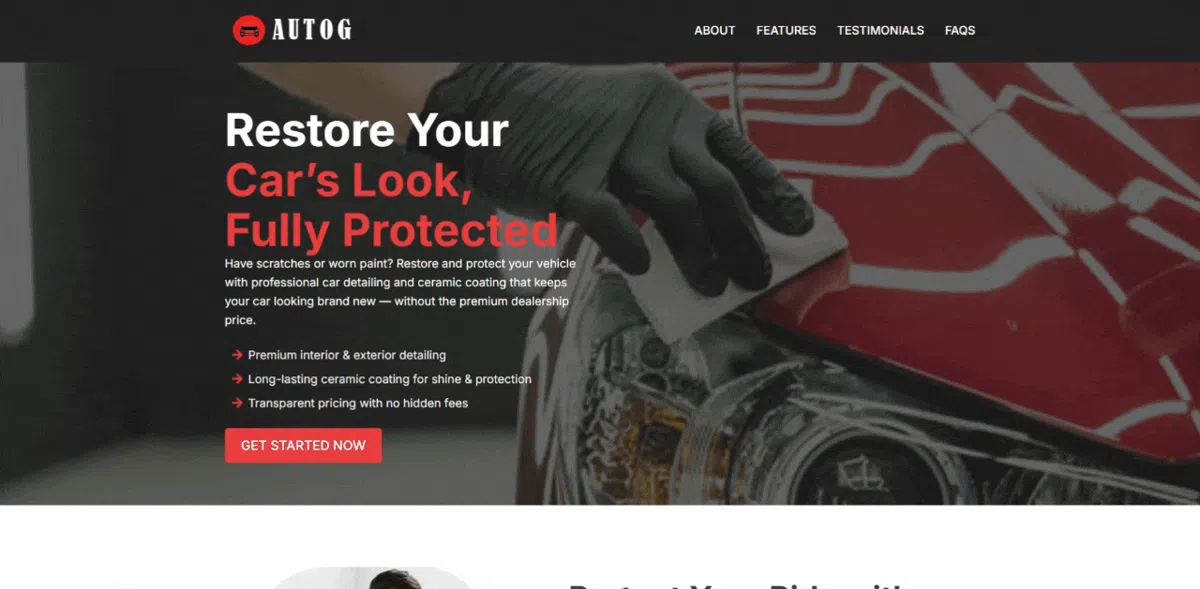
Task: Open the ABOUT nav link
Action: click(x=715, y=30)
